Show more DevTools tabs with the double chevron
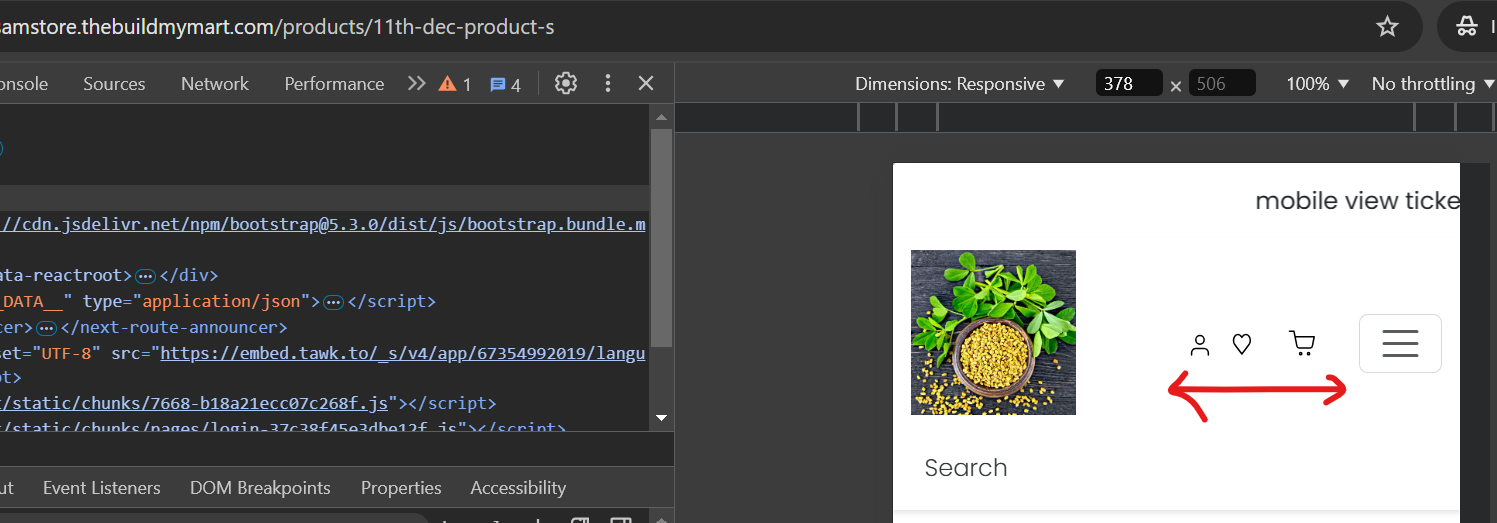 click(417, 84)
